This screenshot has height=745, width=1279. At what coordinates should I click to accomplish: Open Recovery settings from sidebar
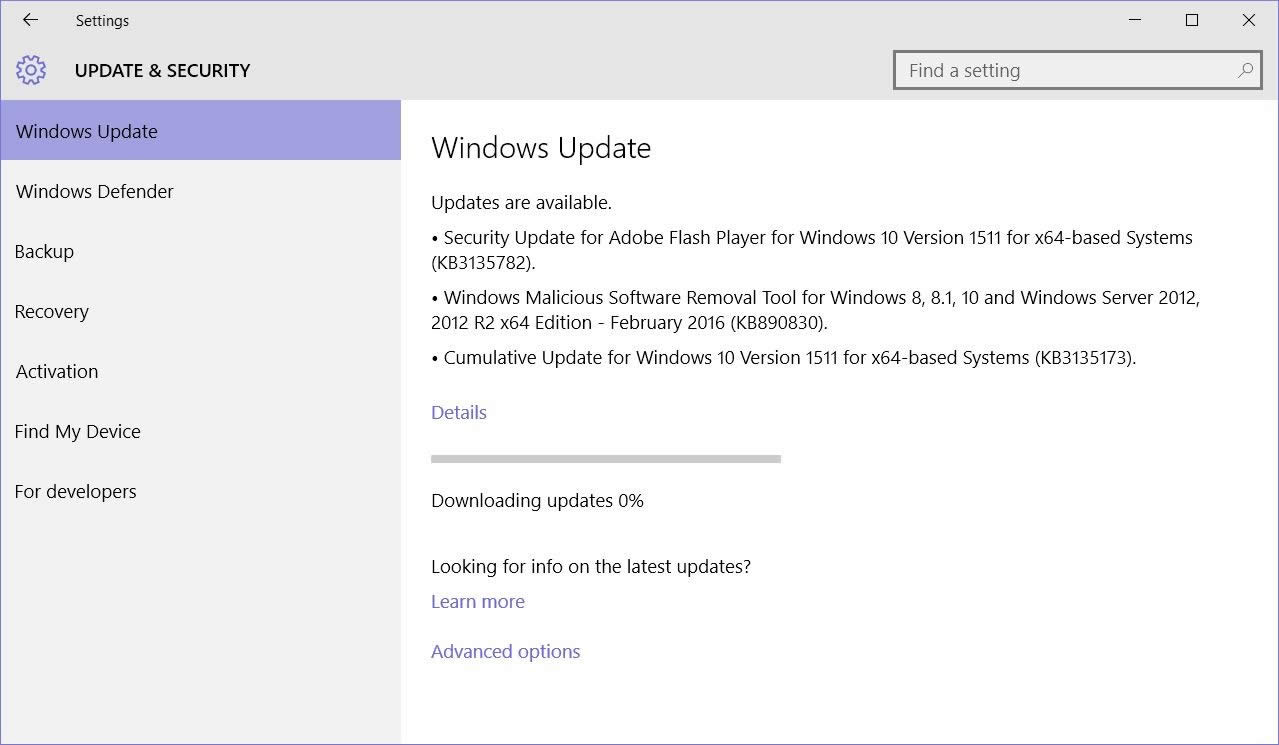pos(51,311)
